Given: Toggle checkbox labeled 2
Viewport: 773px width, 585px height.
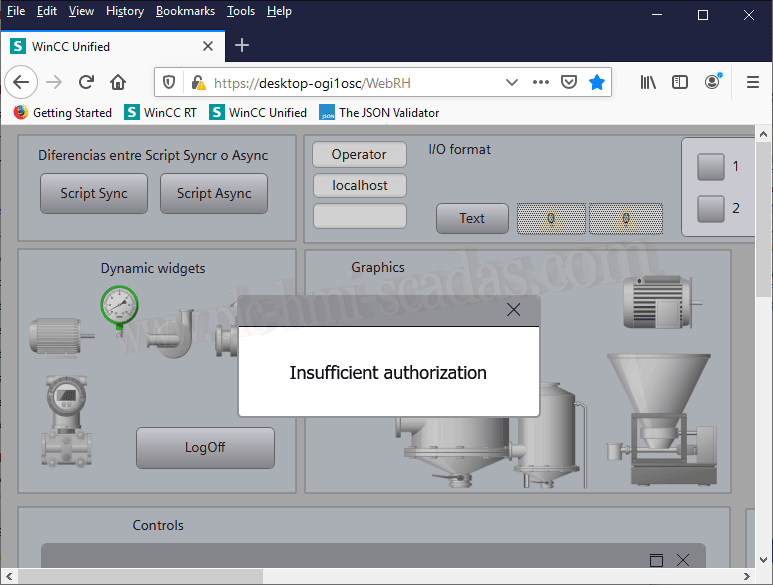Looking at the screenshot, I should [x=711, y=209].
